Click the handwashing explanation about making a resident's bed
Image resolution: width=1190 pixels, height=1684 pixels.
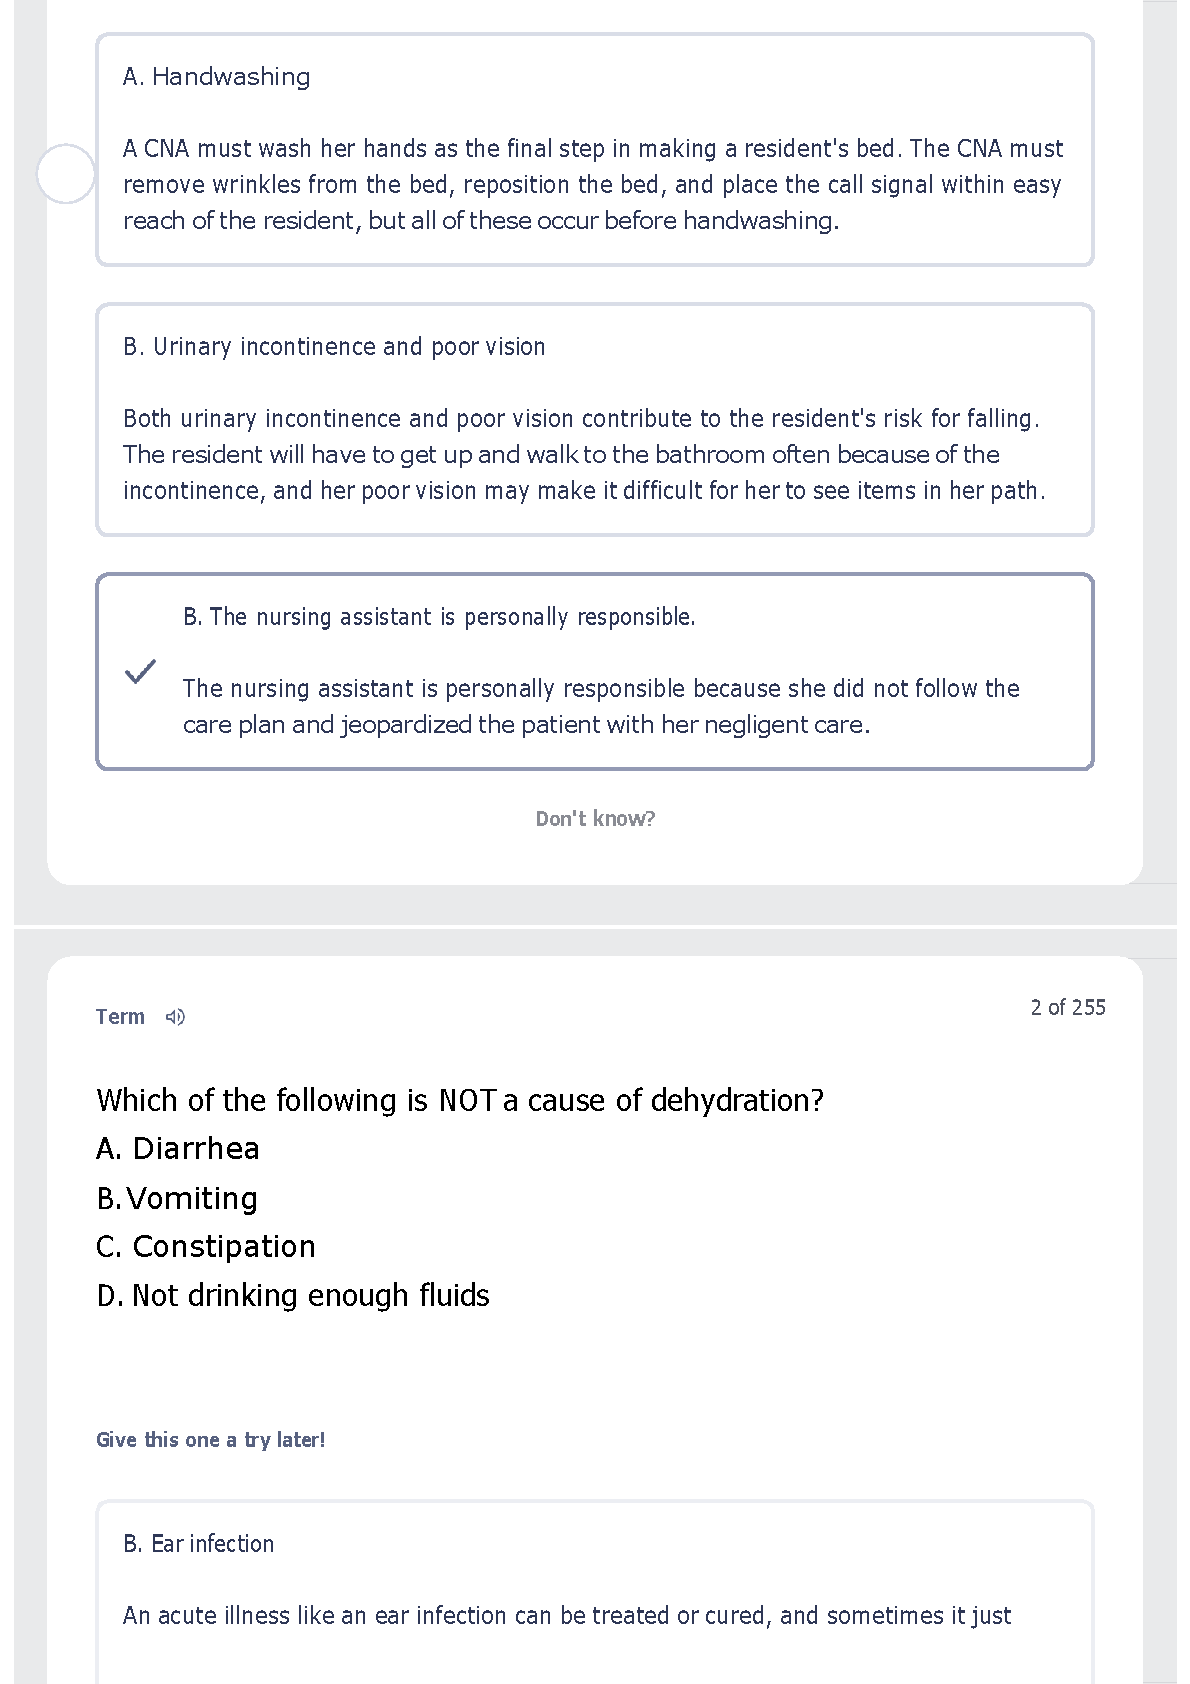592,185
